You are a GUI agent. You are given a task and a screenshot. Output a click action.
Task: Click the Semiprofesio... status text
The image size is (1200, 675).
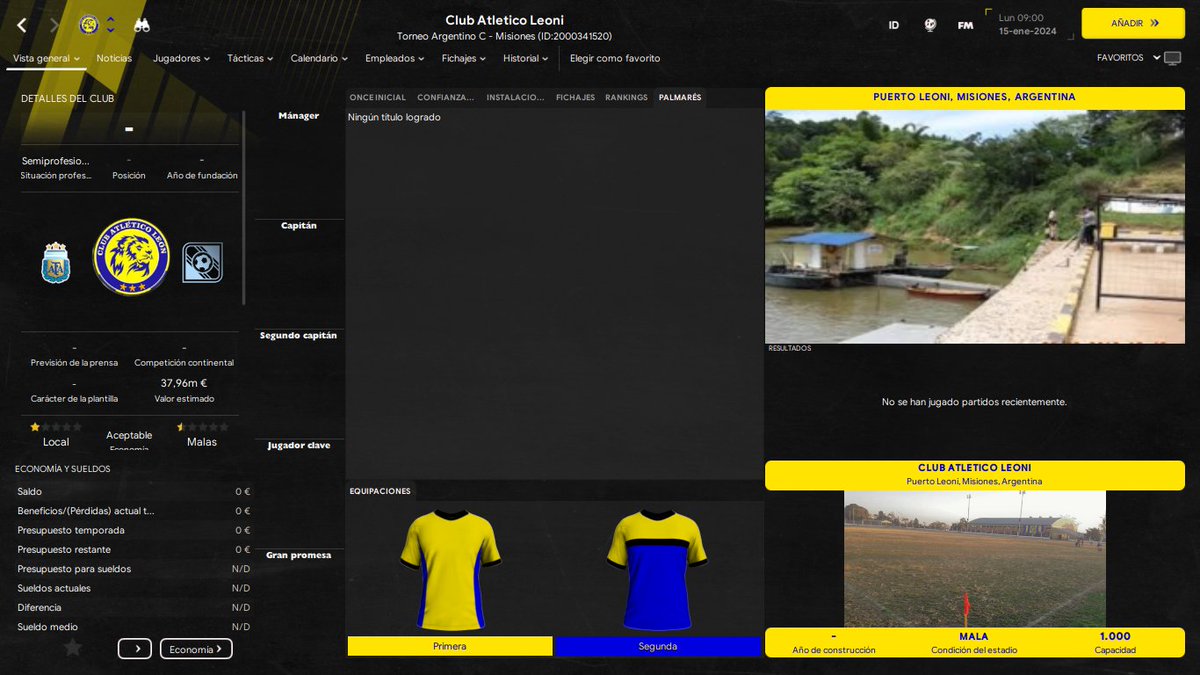[55, 160]
